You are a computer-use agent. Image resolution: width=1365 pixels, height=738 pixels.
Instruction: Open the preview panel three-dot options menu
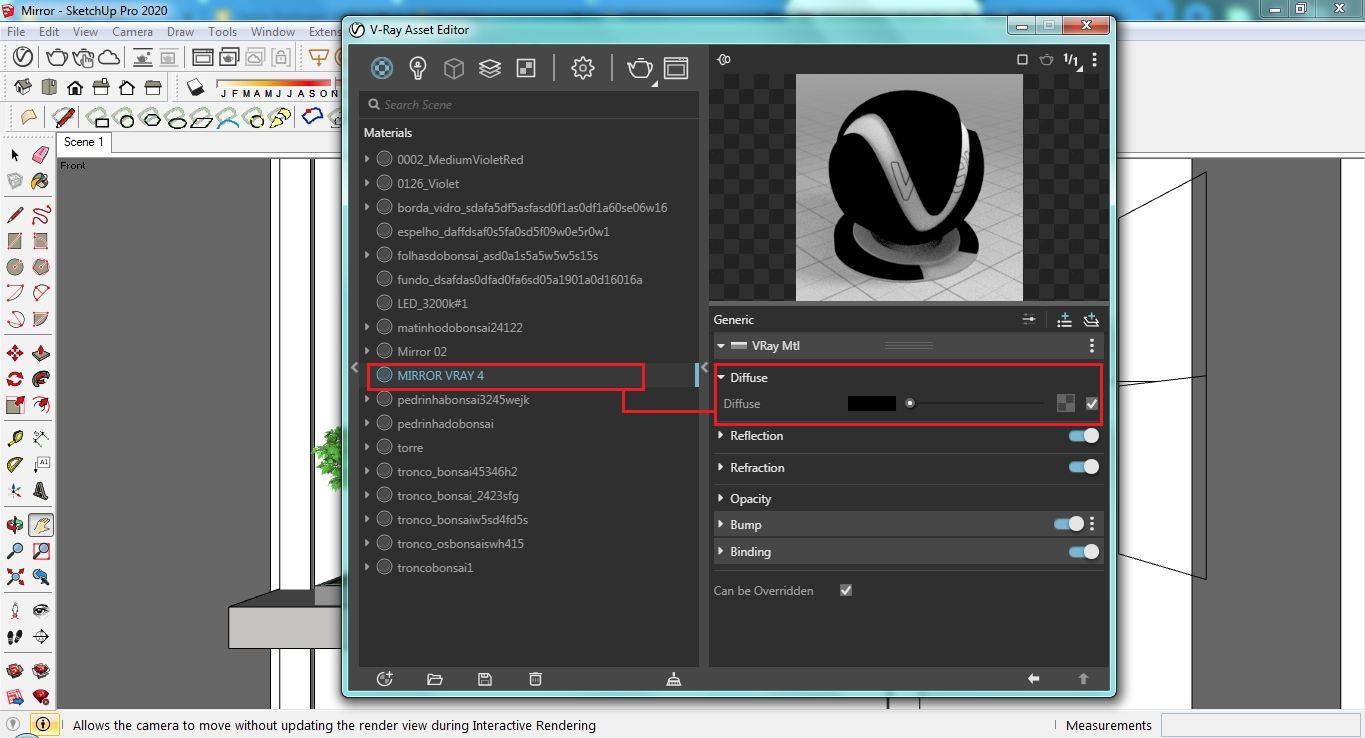click(x=1095, y=60)
